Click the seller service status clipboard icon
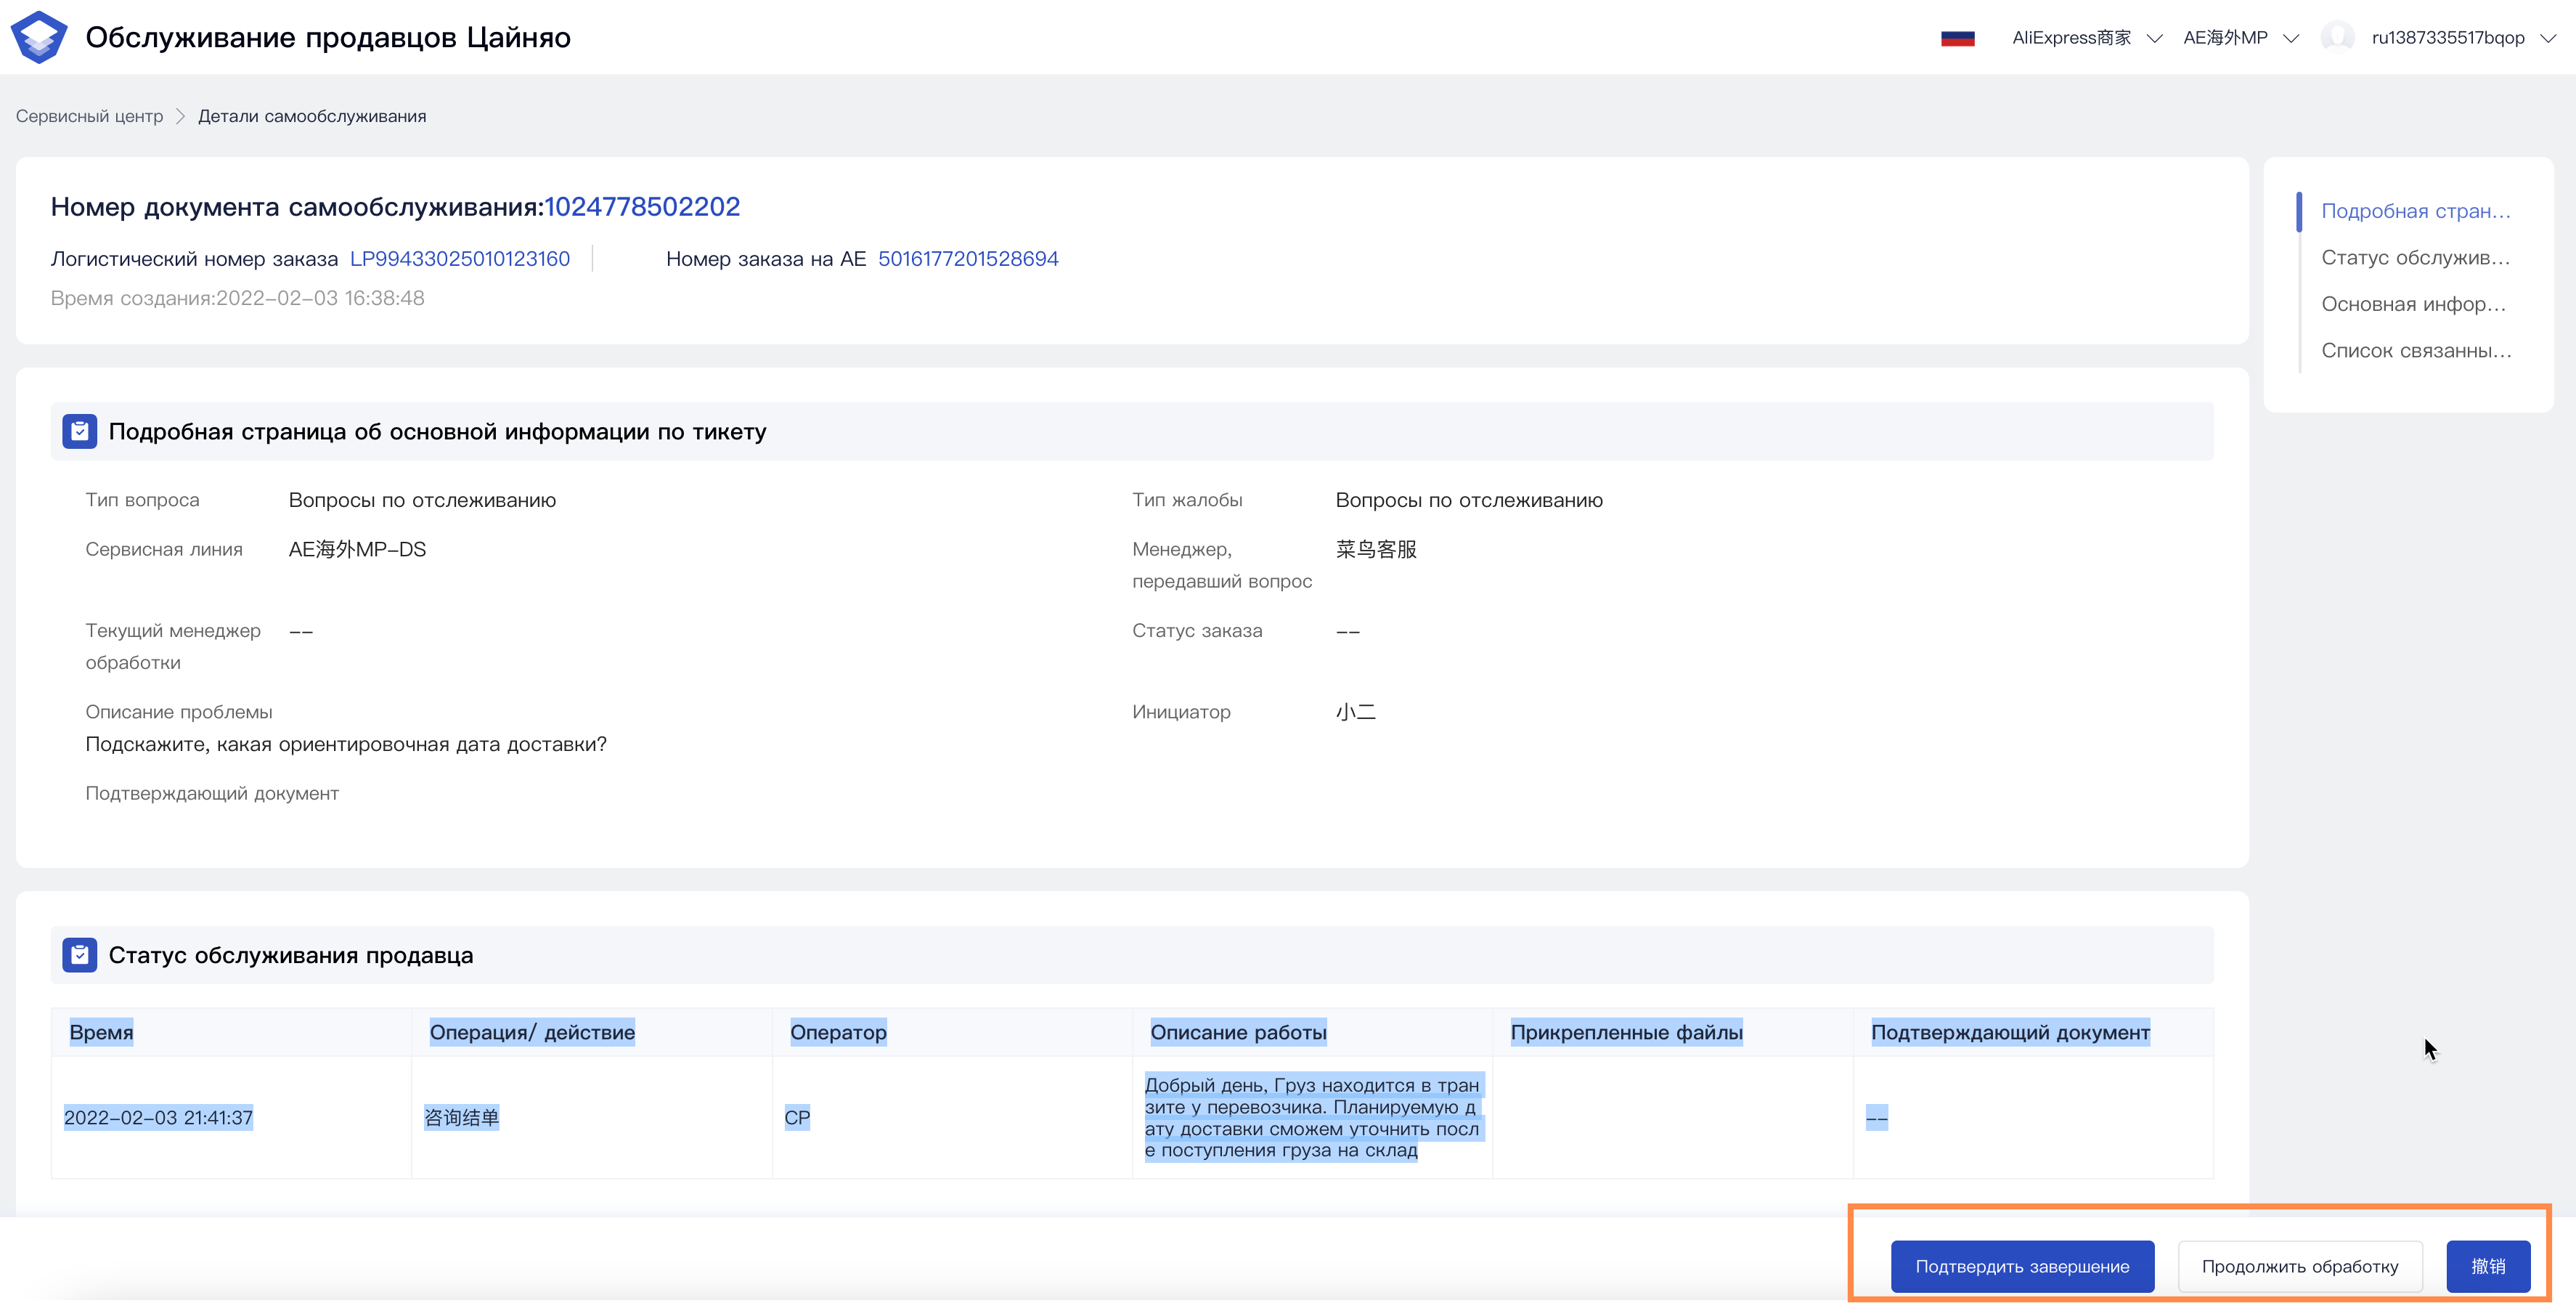The image size is (2576, 1303). pos(79,955)
